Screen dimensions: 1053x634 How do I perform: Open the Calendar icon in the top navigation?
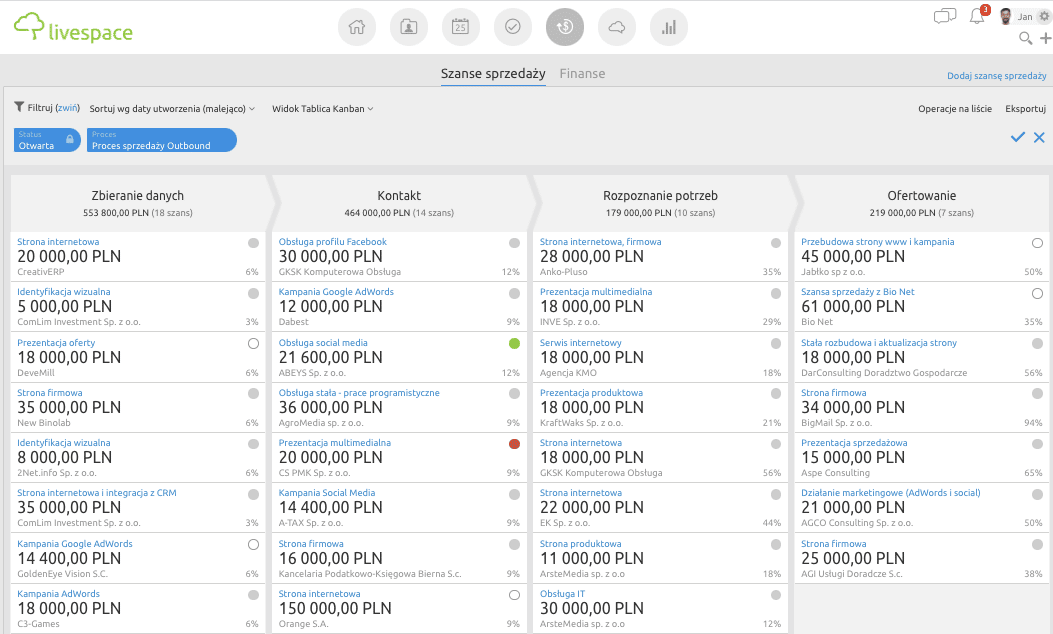click(461, 27)
